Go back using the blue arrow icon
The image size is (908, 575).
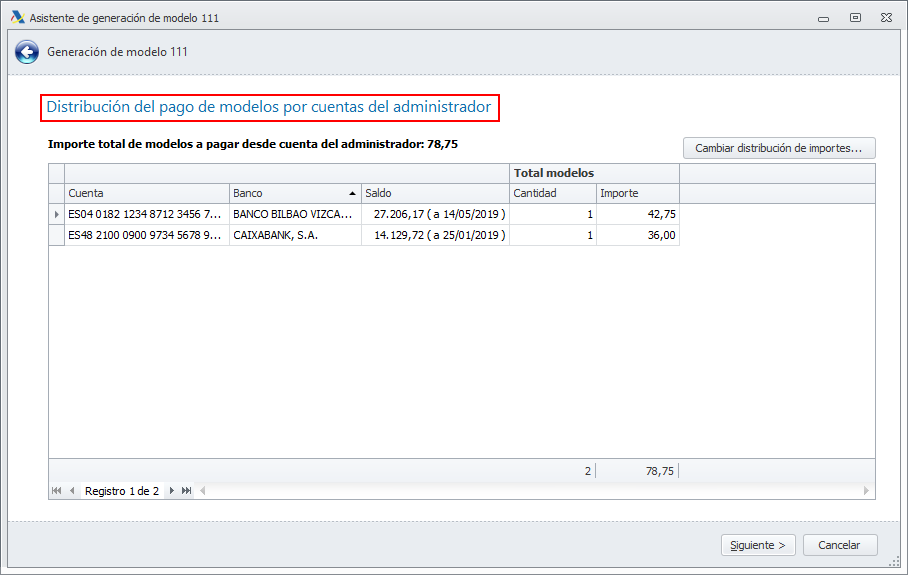coord(27,52)
